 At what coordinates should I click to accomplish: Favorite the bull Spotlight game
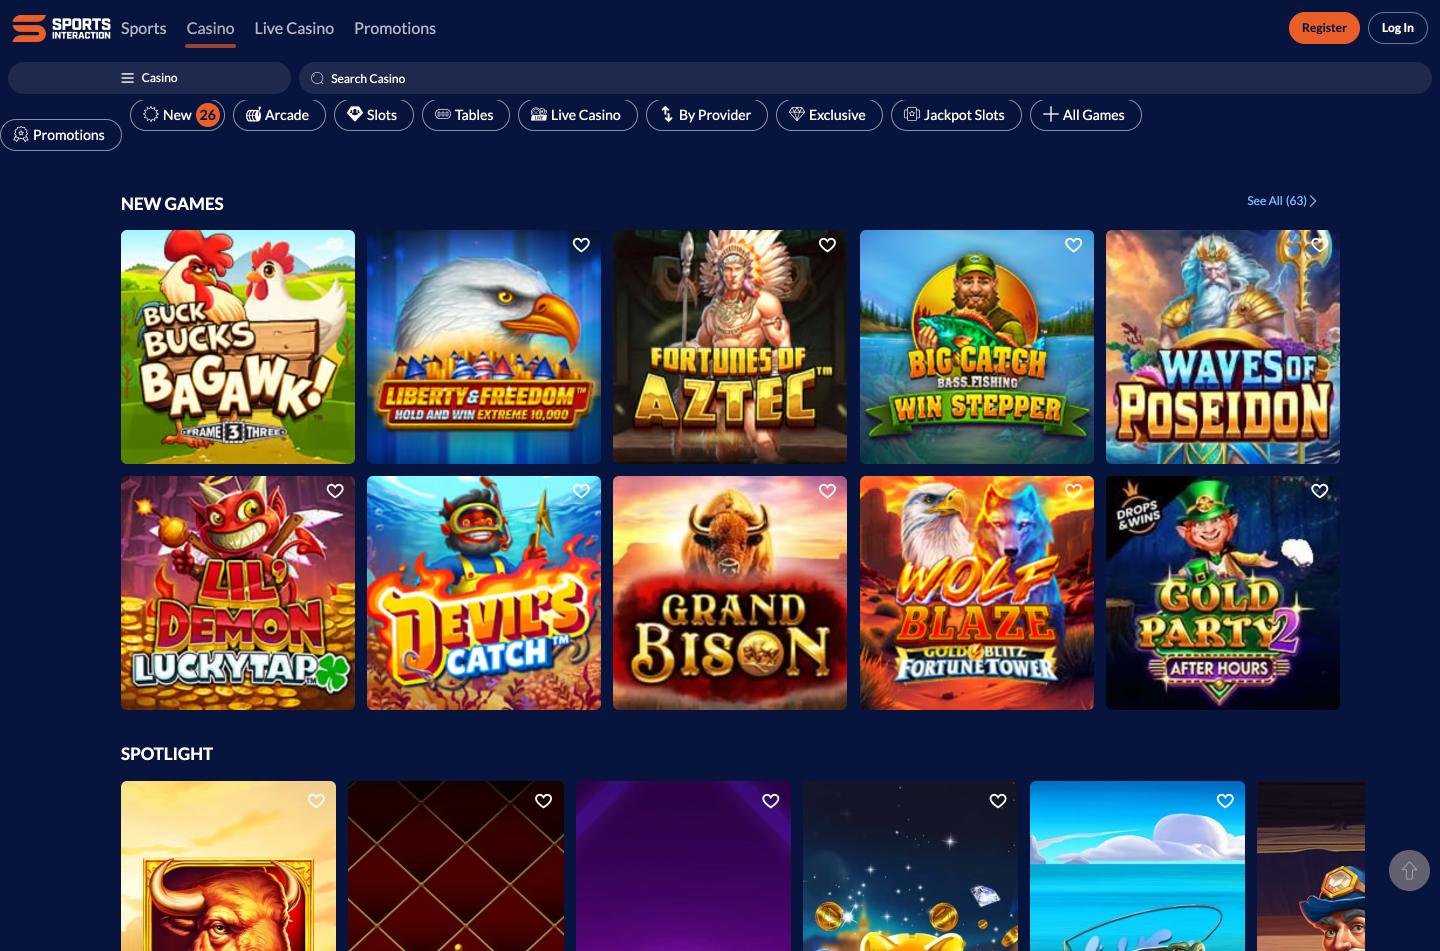point(316,801)
